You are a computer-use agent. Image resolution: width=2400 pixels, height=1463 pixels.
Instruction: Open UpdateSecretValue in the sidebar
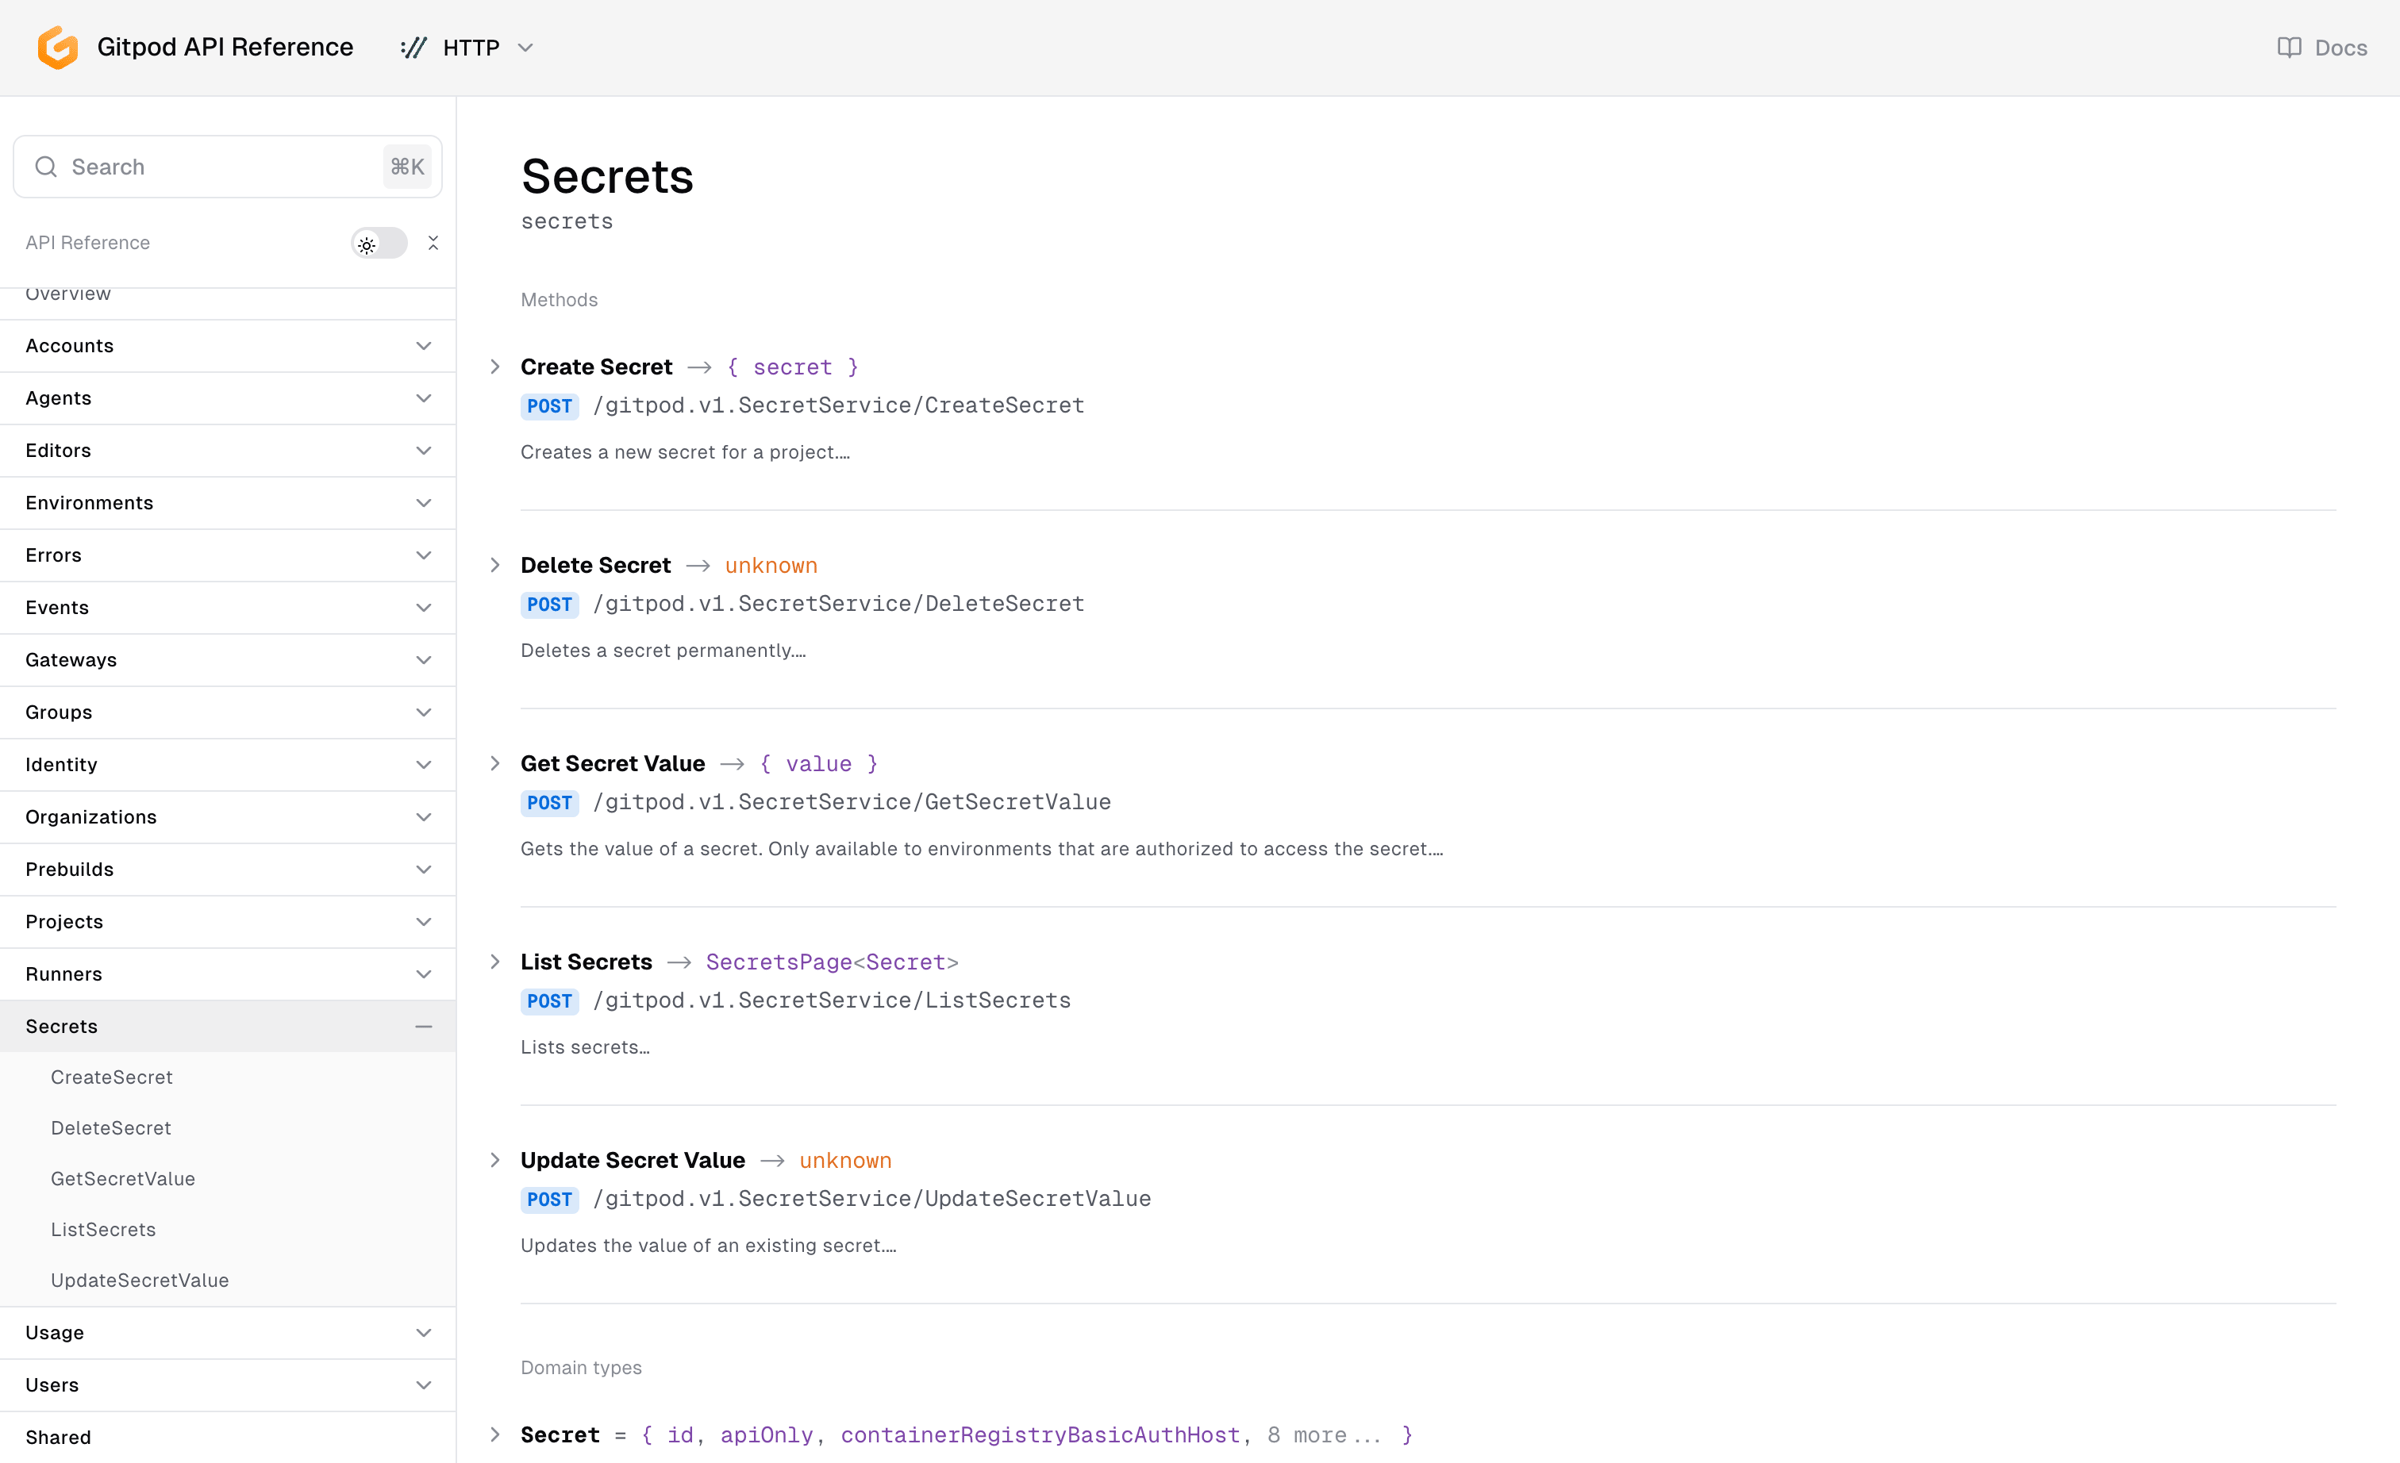coord(140,1280)
